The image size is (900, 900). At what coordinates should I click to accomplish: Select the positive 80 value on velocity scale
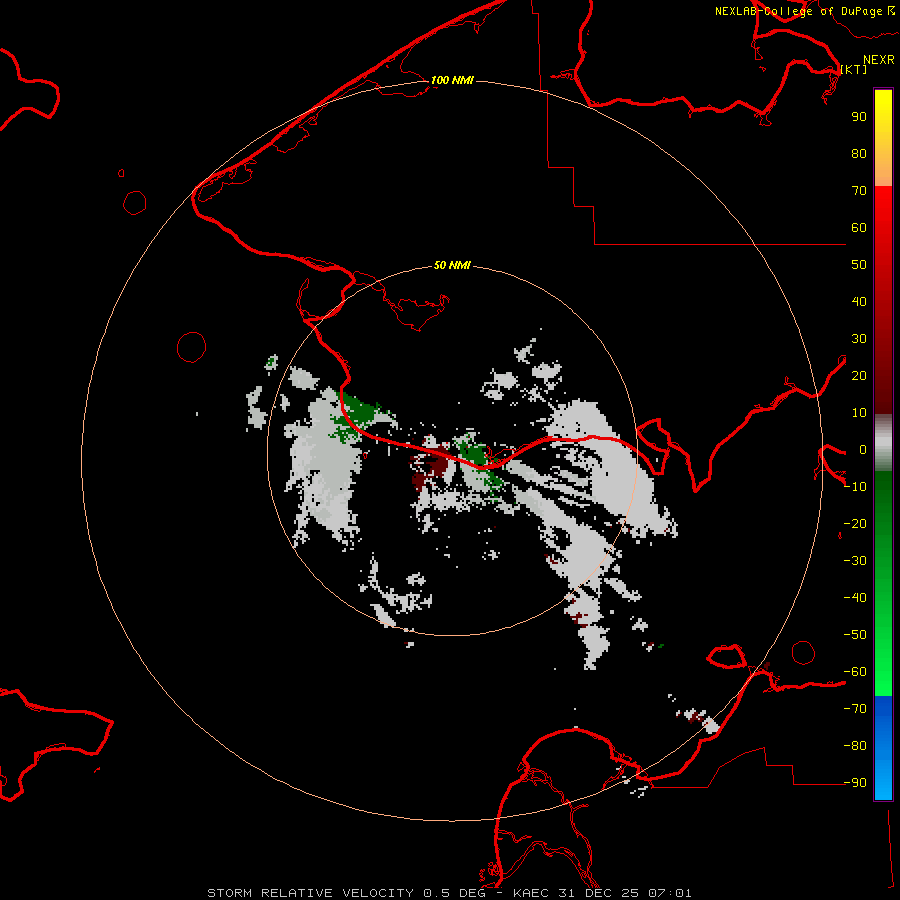coord(859,154)
